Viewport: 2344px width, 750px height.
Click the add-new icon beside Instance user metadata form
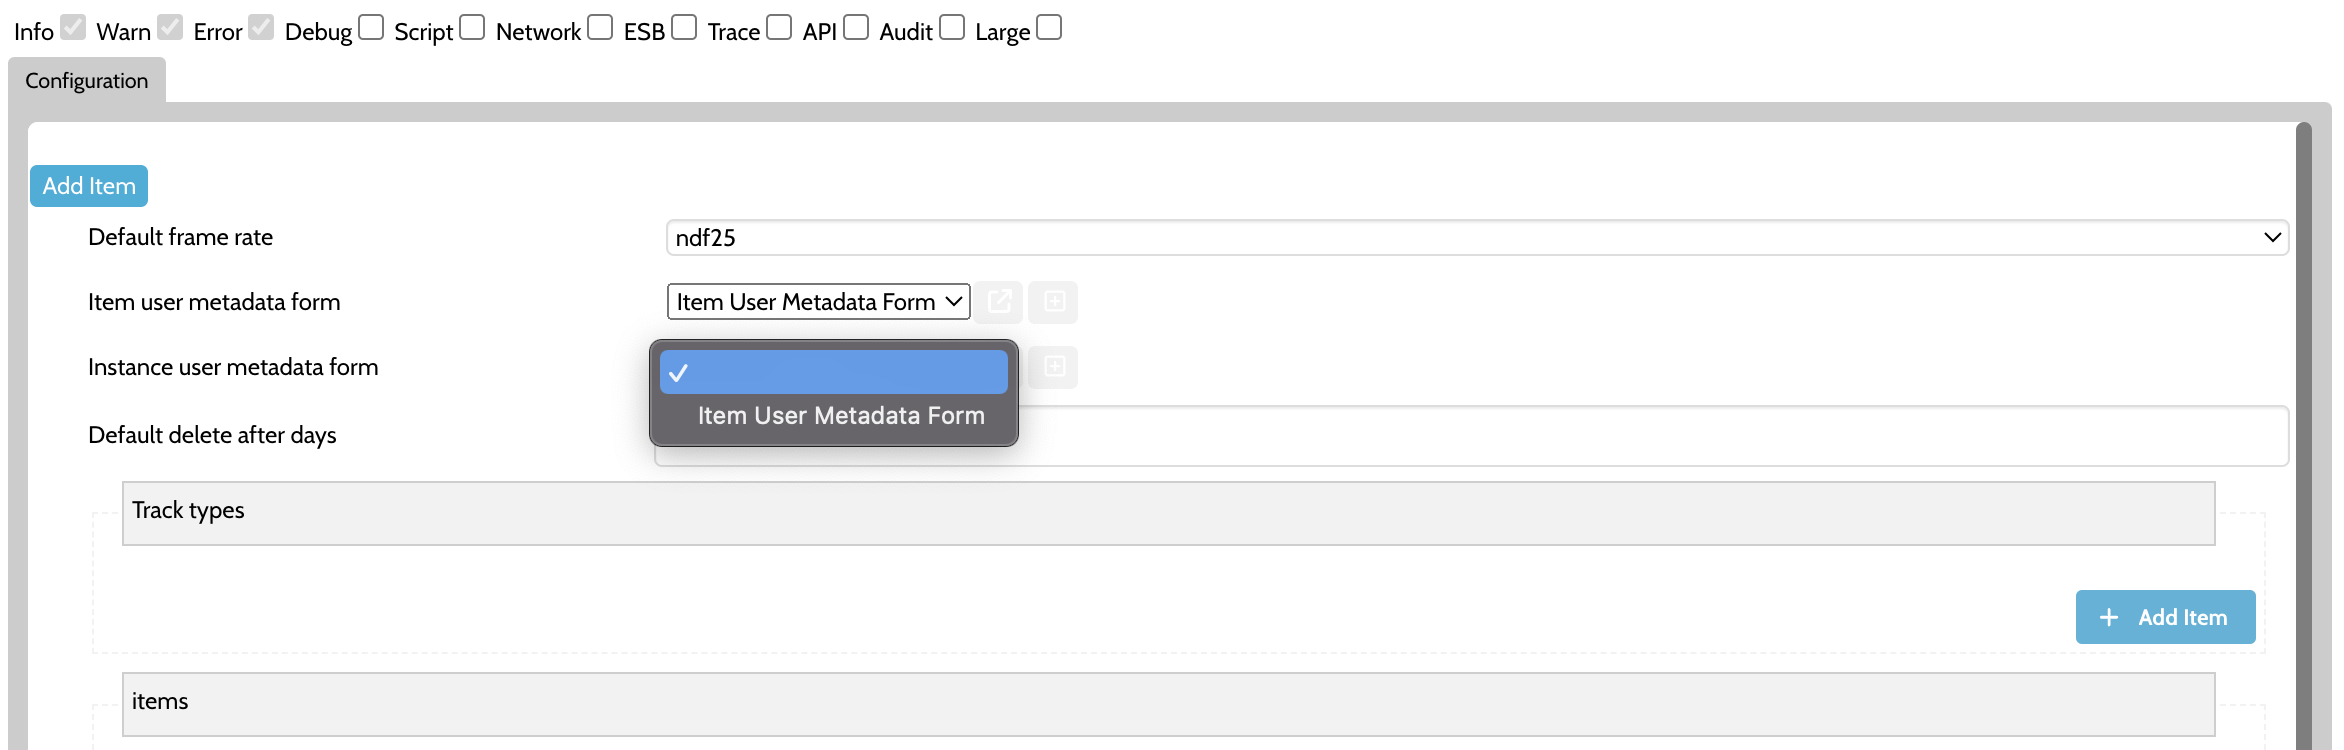coord(1054,367)
